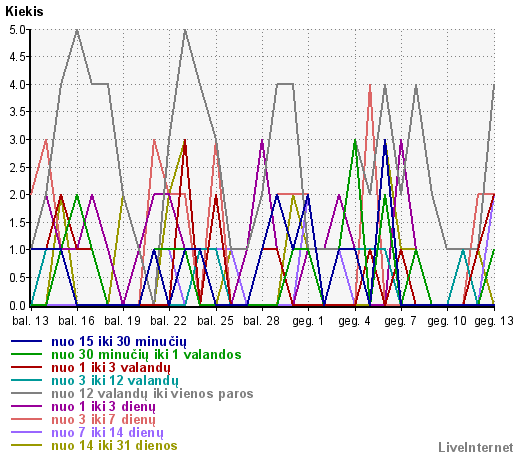Viewport: 520px width, 457px height.
Task: Click the olive legend line swatch
Action: tap(27, 445)
